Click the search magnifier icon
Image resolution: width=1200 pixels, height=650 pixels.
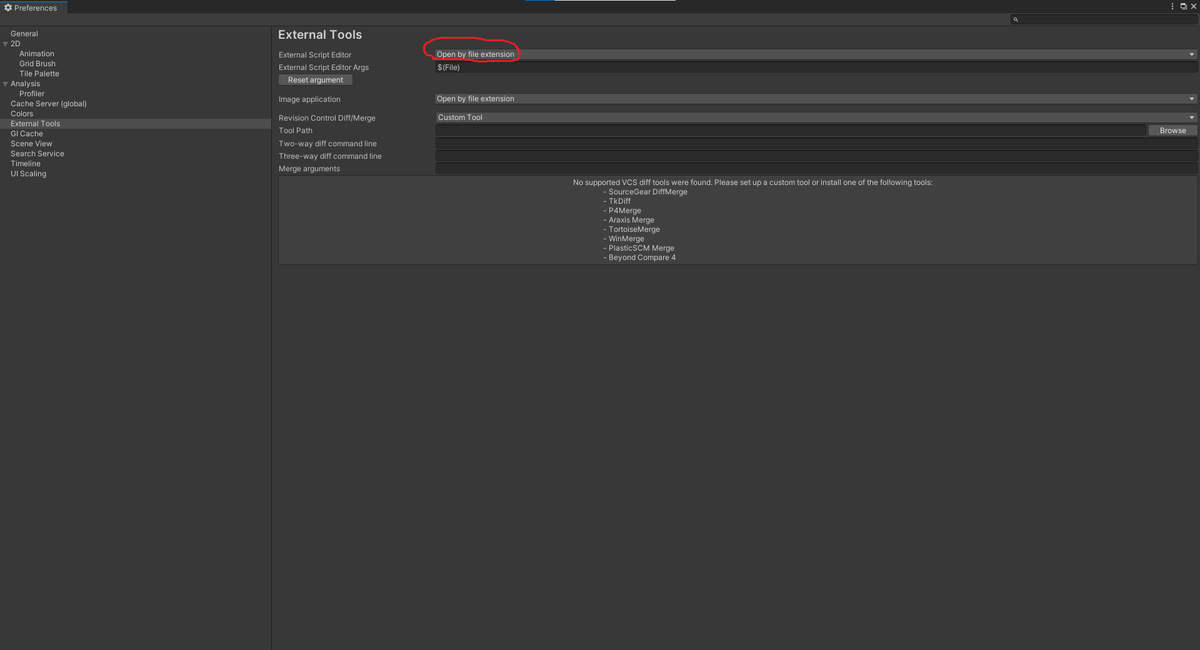click(x=1015, y=19)
